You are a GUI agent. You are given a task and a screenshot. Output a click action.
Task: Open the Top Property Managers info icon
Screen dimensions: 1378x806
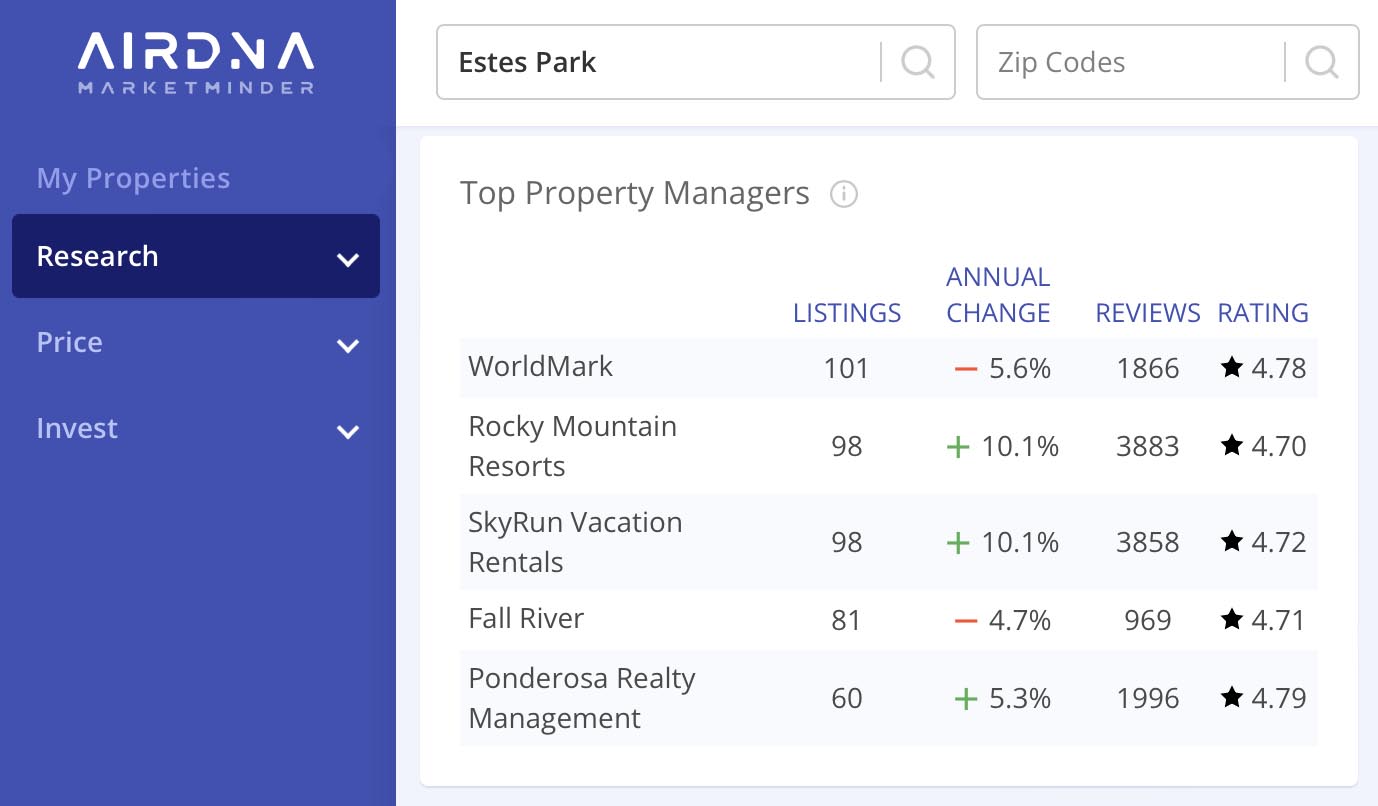pyautogui.click(x=844, y=194)
